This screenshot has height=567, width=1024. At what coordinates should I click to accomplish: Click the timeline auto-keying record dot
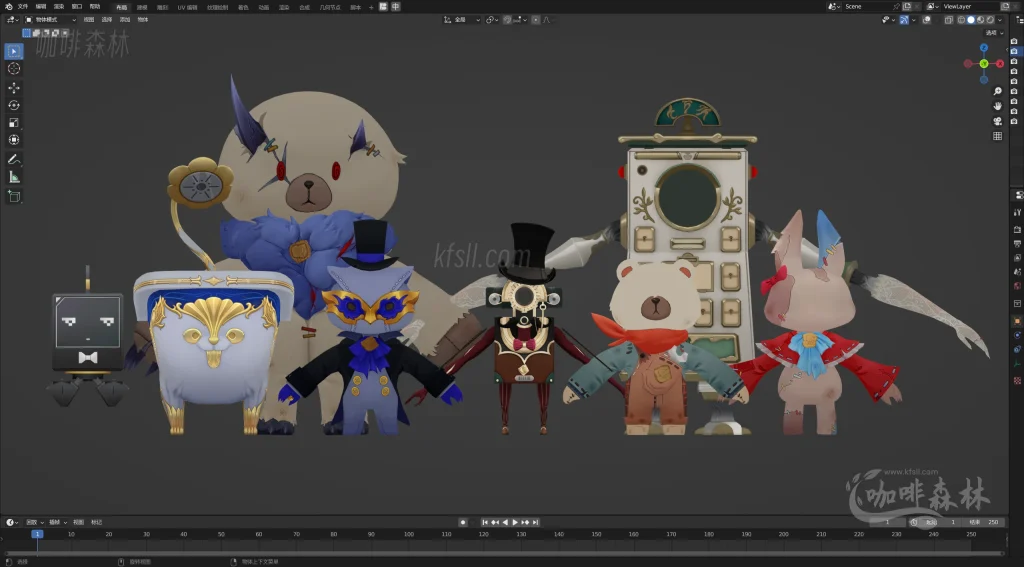pyautogui.click(x=462, y=522)
